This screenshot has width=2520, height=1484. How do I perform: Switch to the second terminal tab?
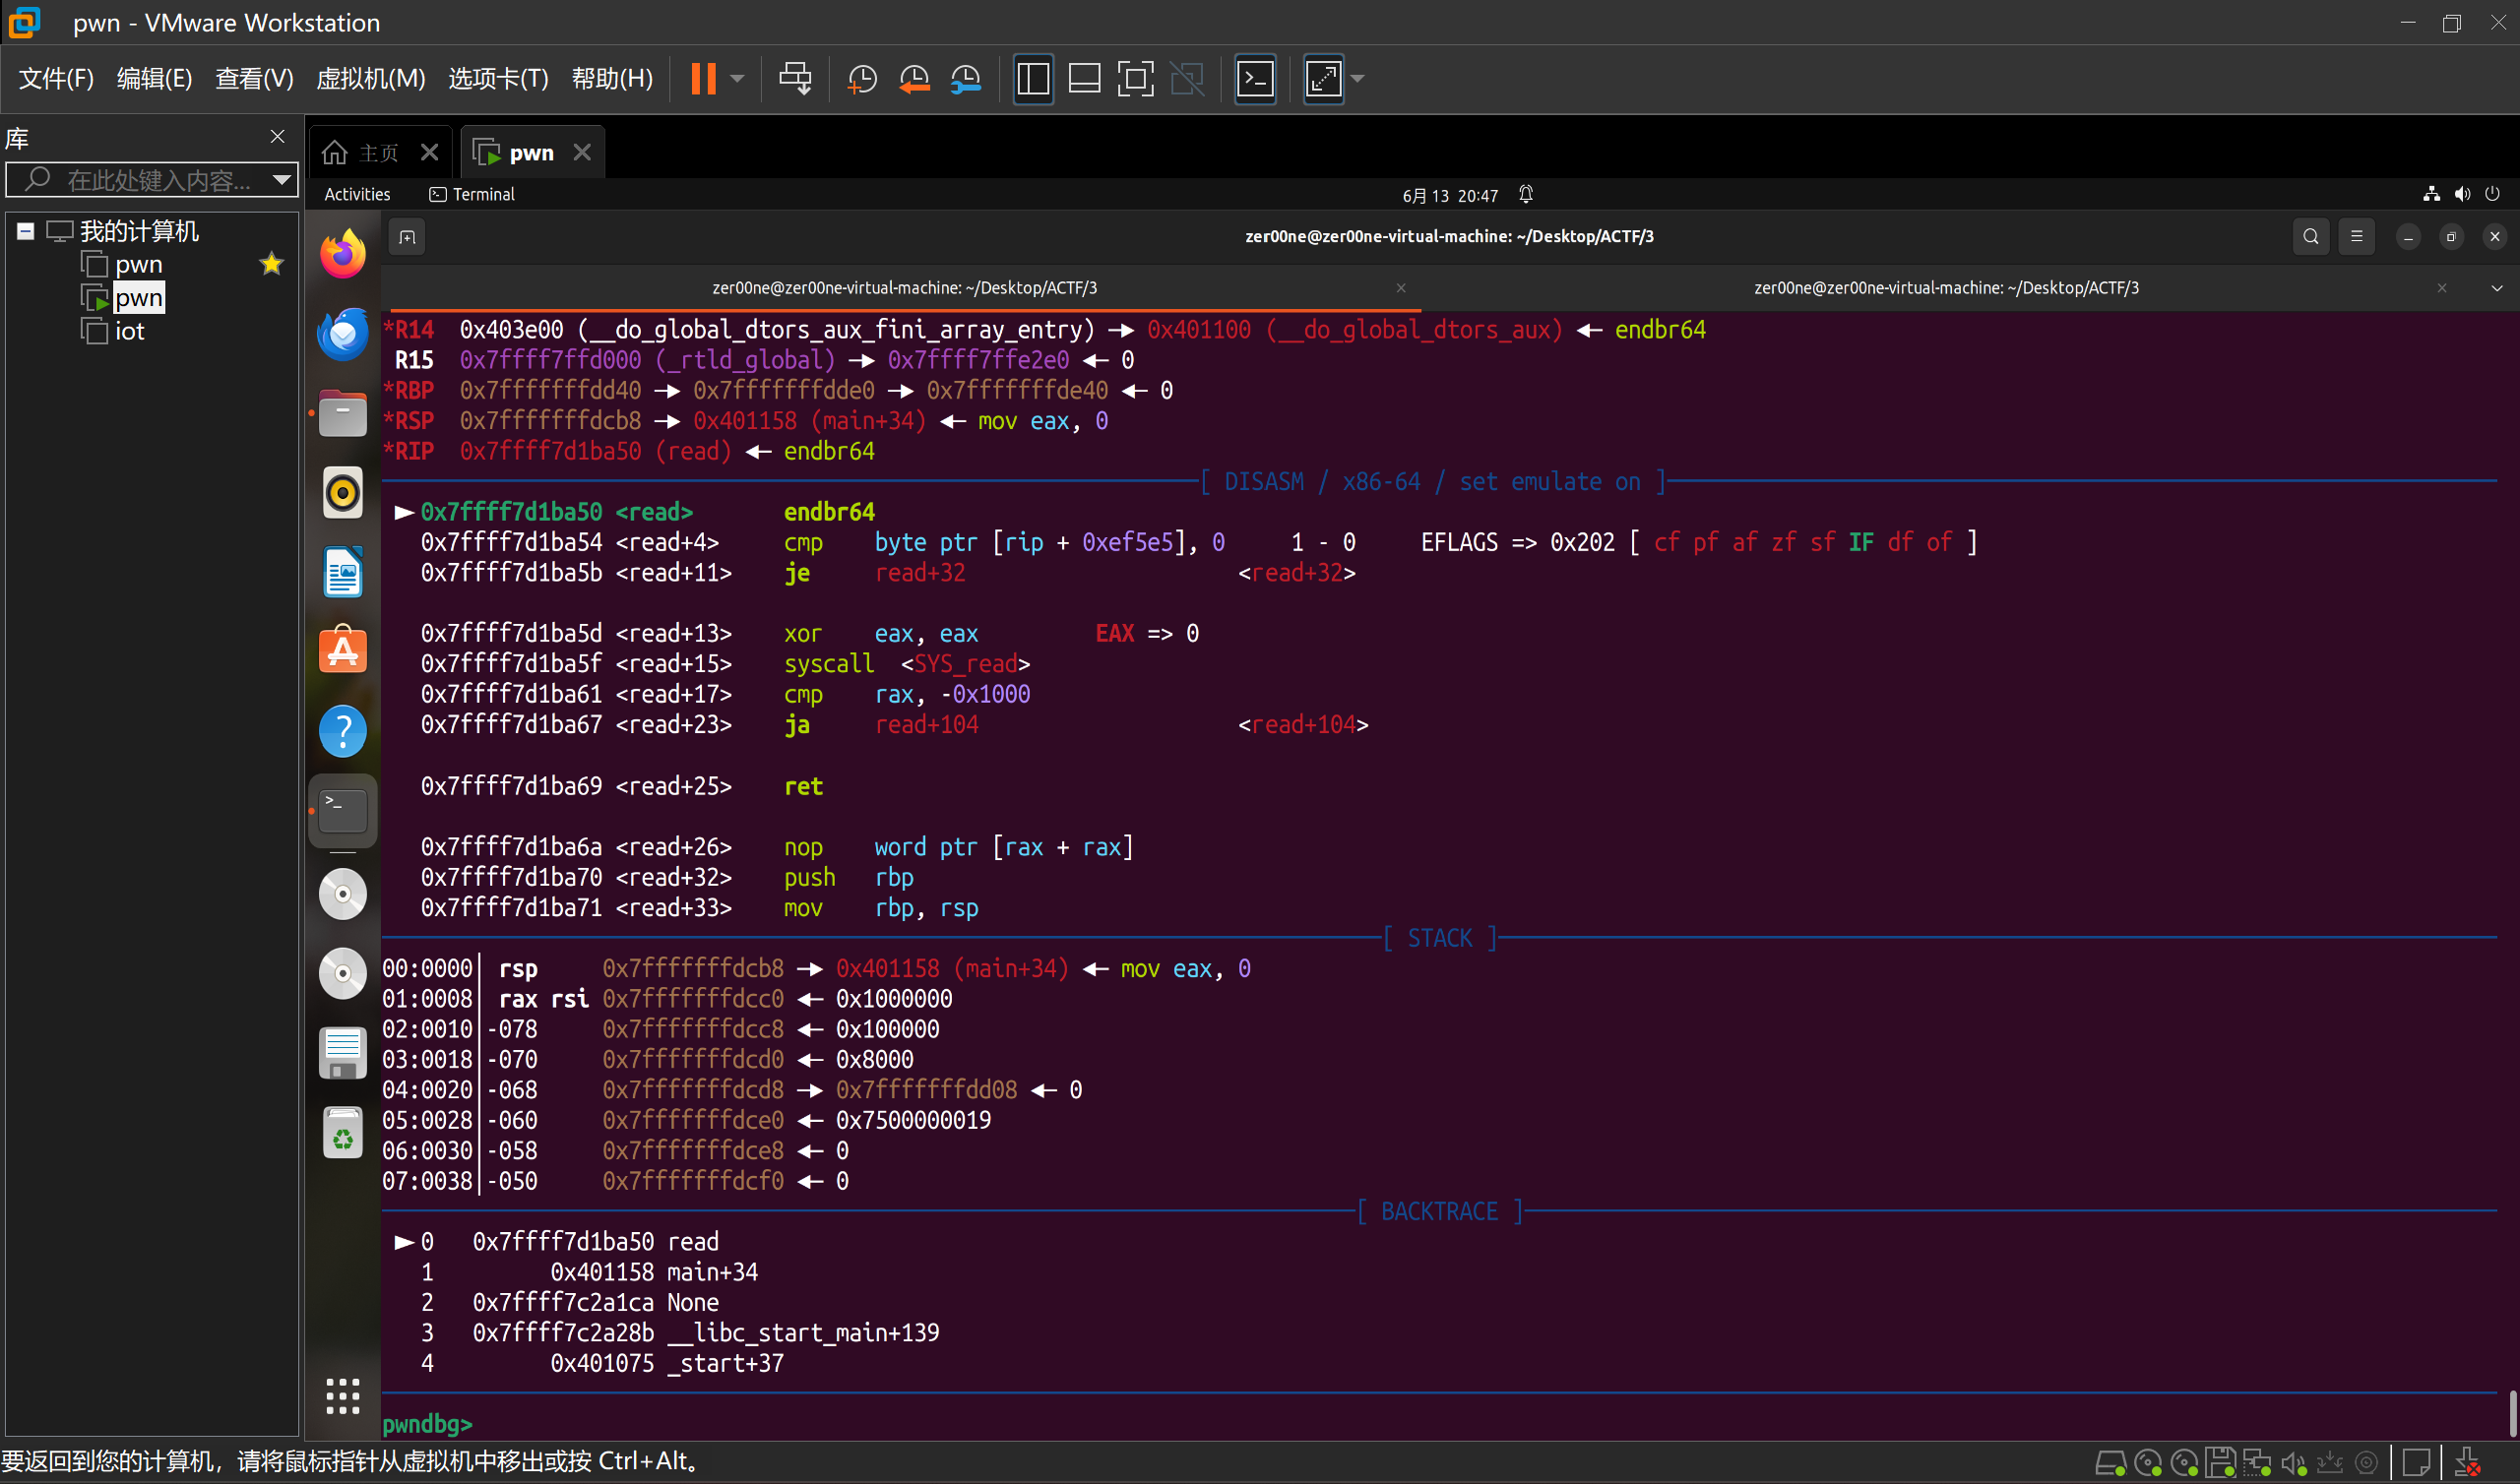pos(1945,288)
